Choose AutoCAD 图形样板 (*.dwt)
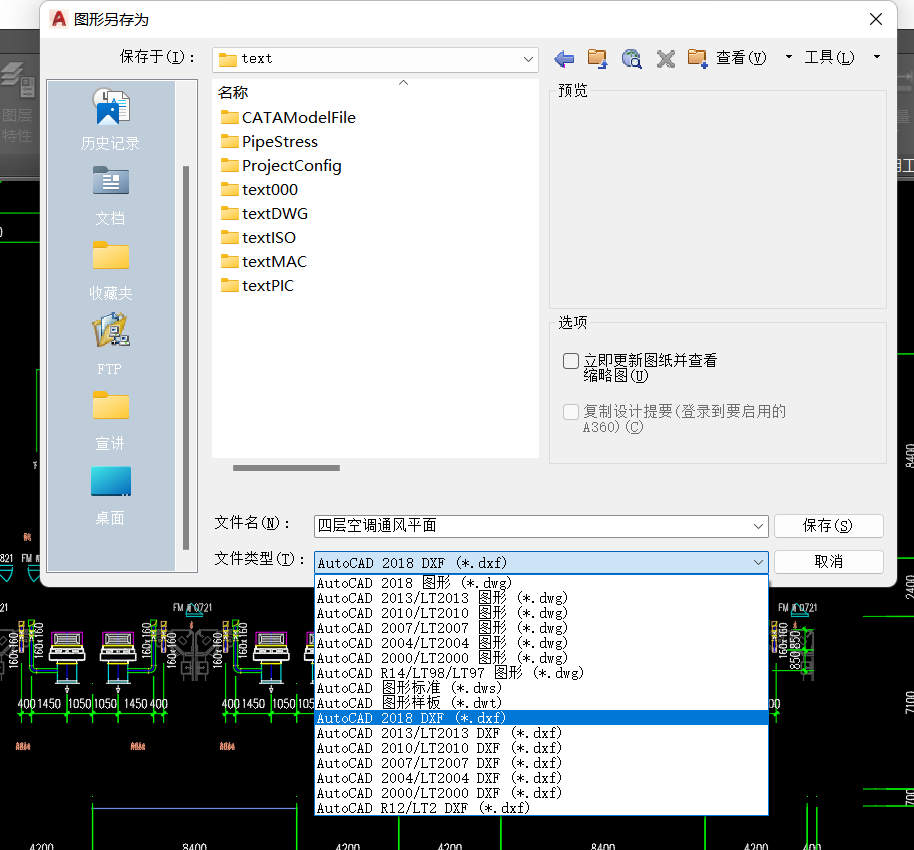Image resolution: width=914 pixels, height=850 pixels. (542, 703)
